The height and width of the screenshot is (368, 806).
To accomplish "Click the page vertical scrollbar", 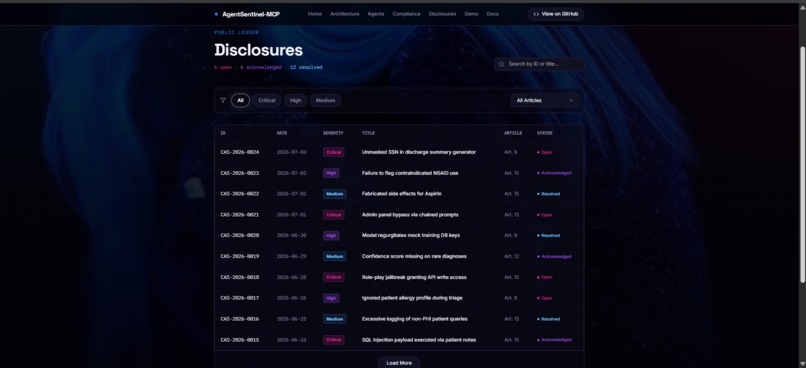I will (802, 164).
